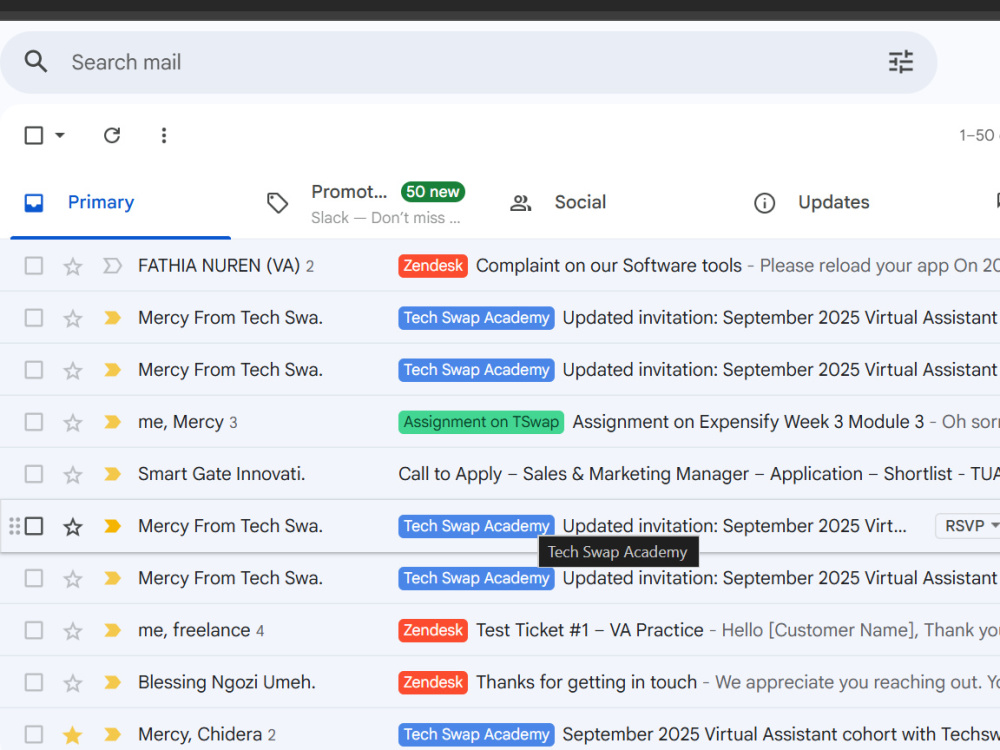1000x750 pixels.
Task: Open Assignment on Expensify Week 3 Module 3
Action: coord(748,422)
